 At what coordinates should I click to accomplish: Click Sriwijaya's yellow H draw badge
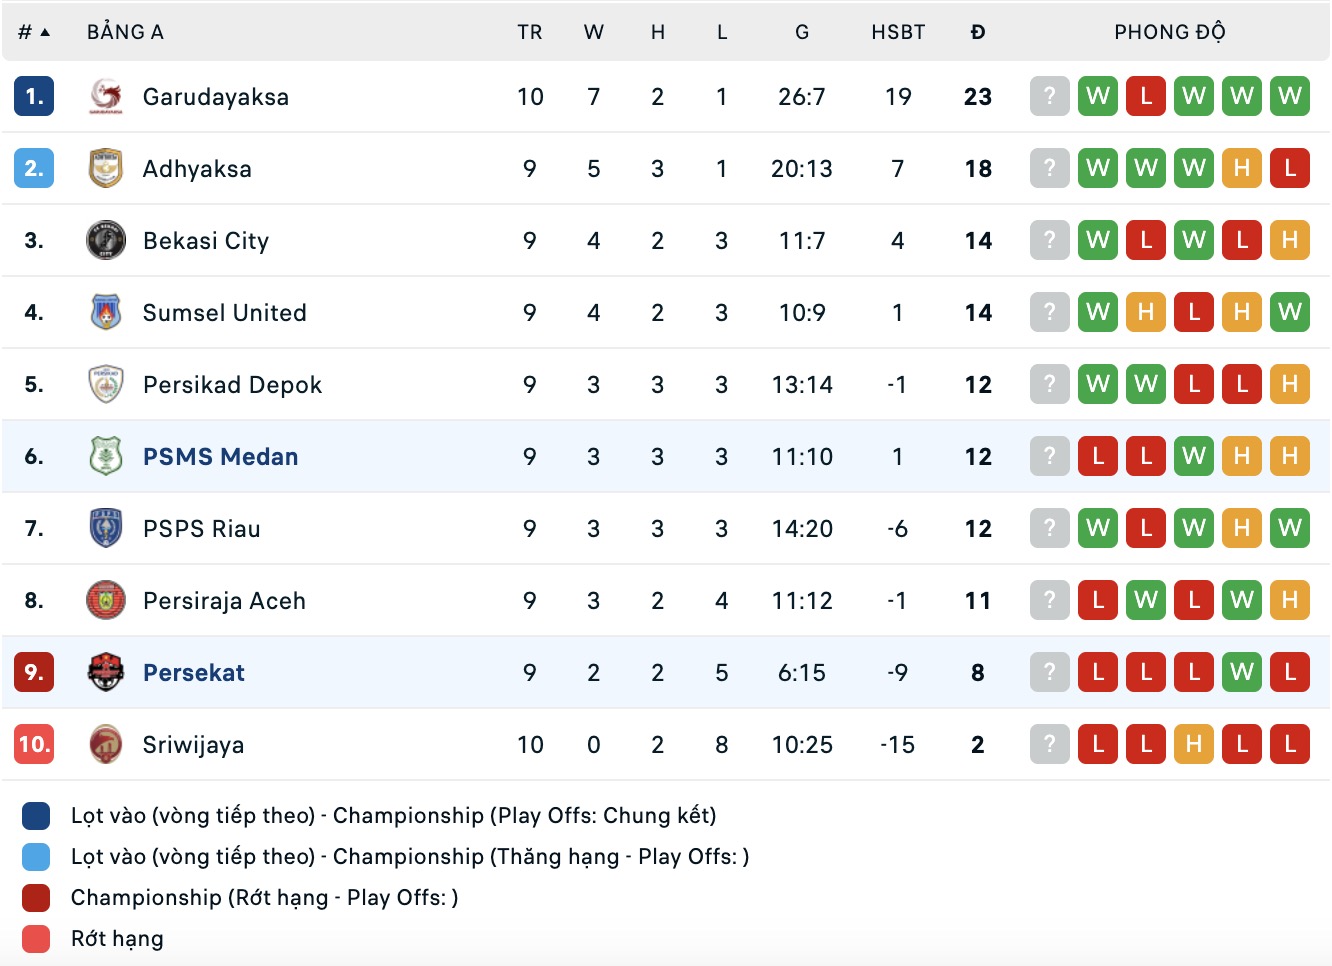pos(1193,745)
